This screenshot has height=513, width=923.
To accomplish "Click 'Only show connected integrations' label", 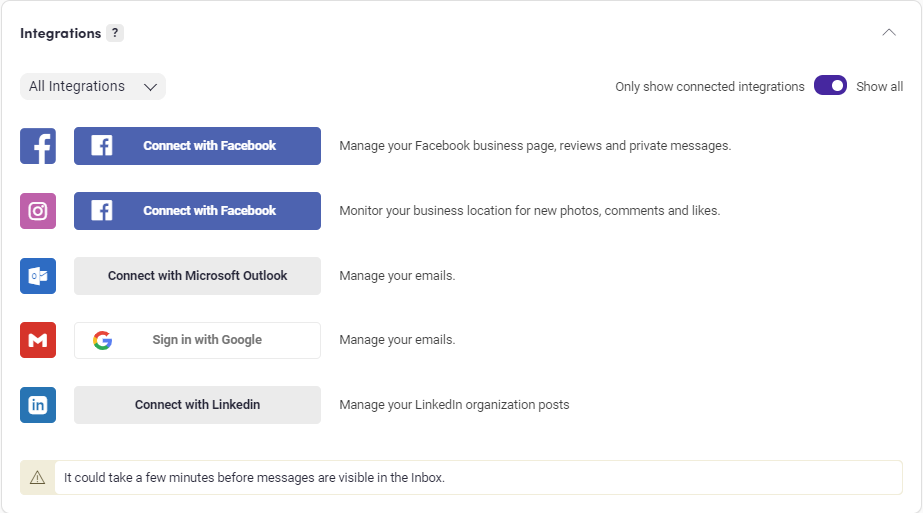I will point(709,87).
